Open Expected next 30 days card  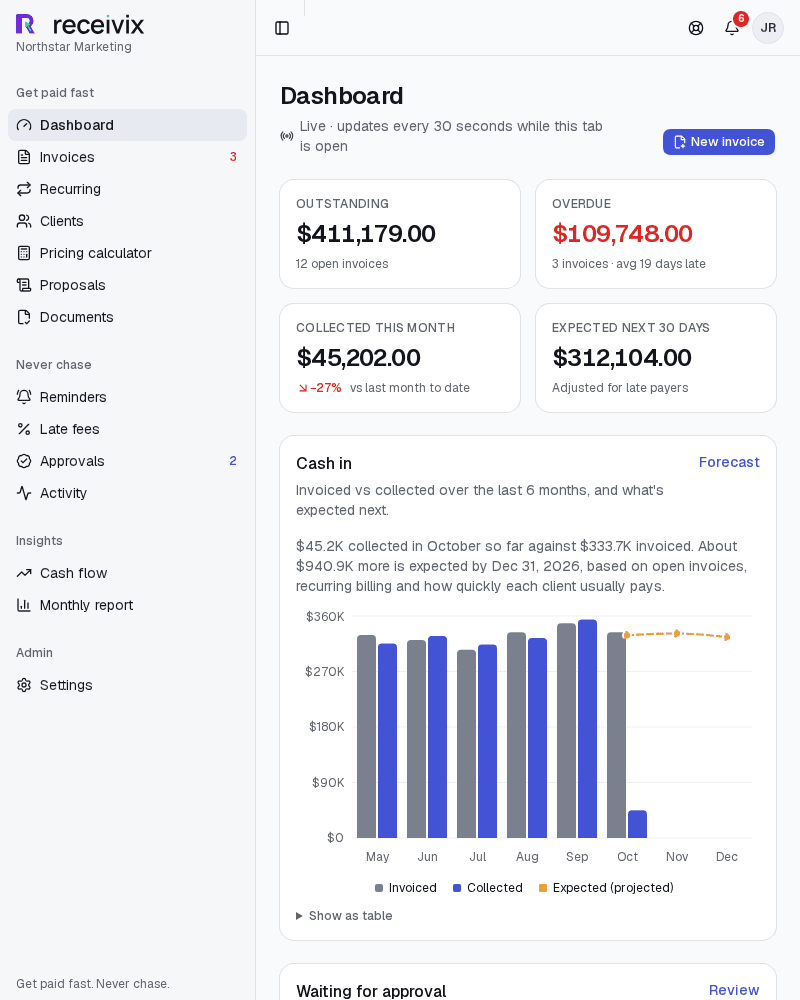(x=656, y=358)
